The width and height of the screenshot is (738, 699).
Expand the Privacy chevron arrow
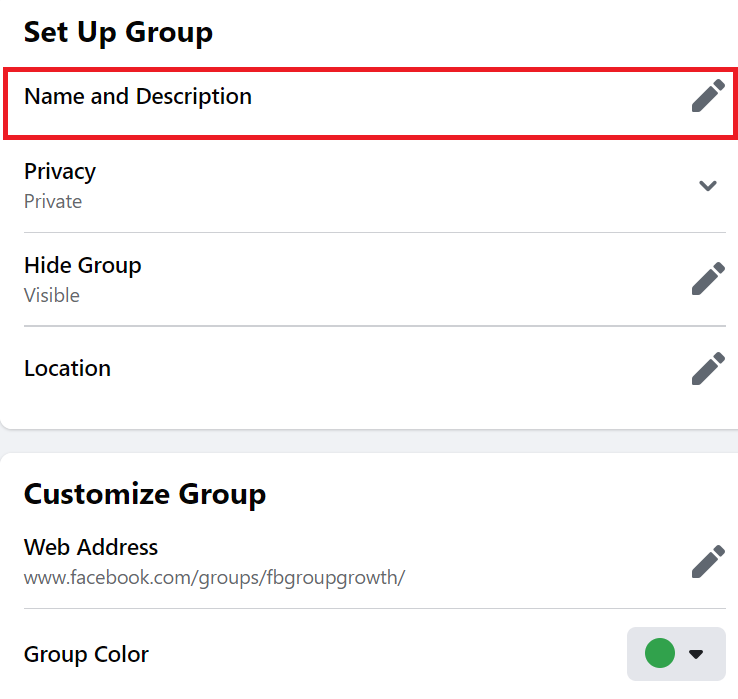click(x=708, y=185)
